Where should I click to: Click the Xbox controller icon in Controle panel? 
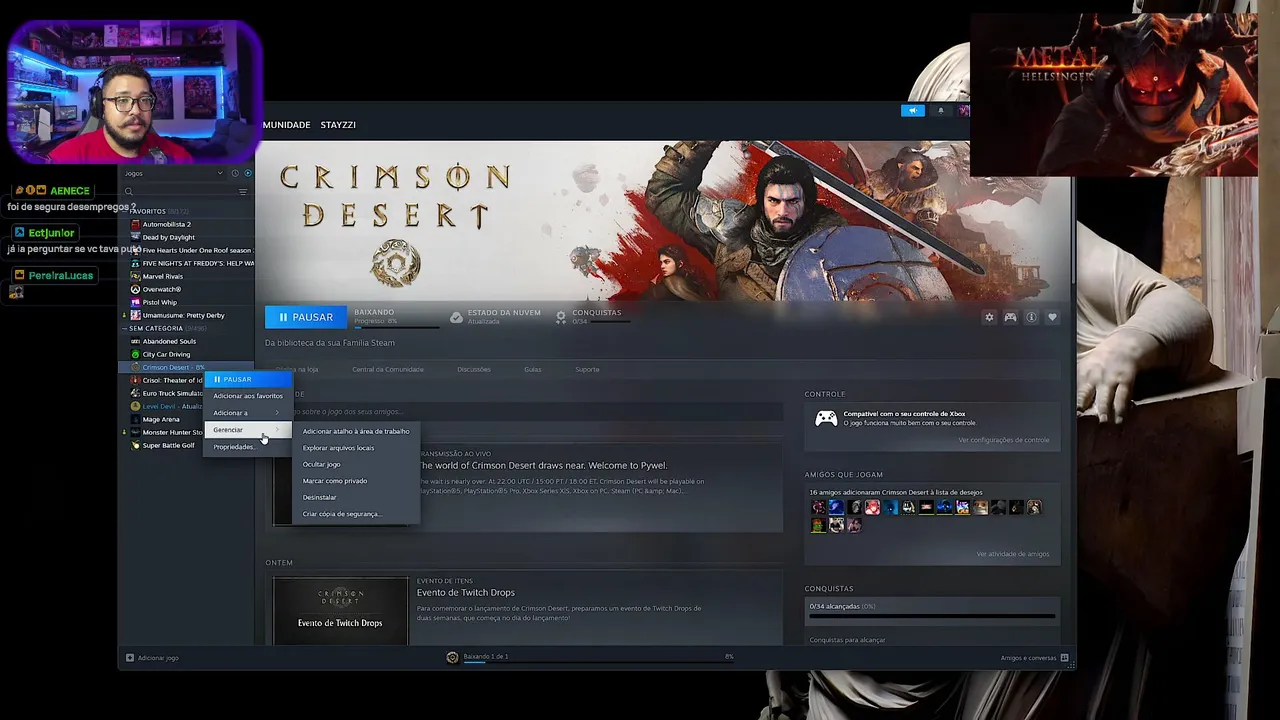click(x=826, y=419)
